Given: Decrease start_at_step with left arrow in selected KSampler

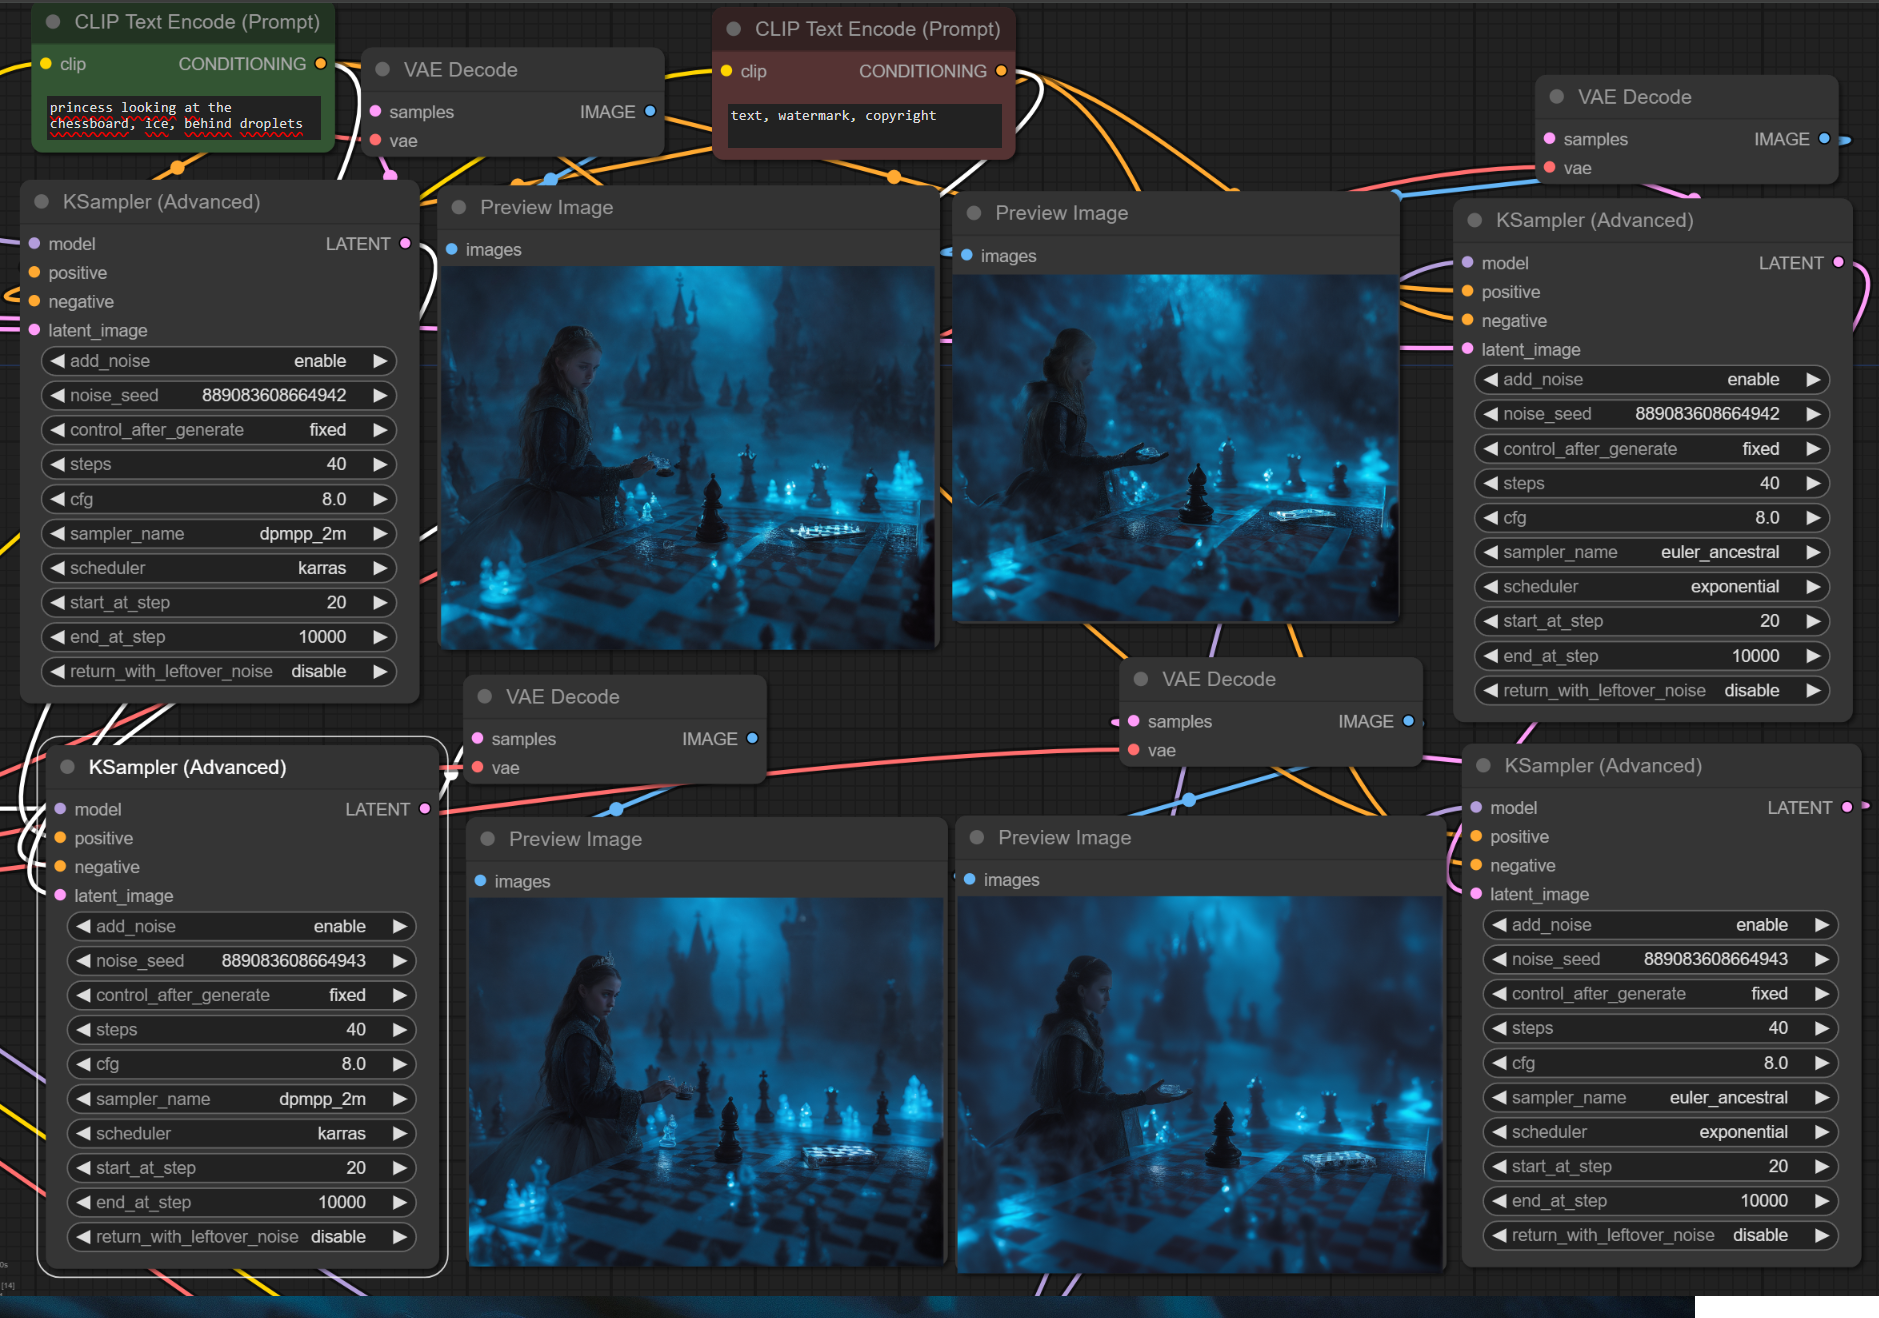Looking at the screenshot, I should click(x=84, y=1168).
